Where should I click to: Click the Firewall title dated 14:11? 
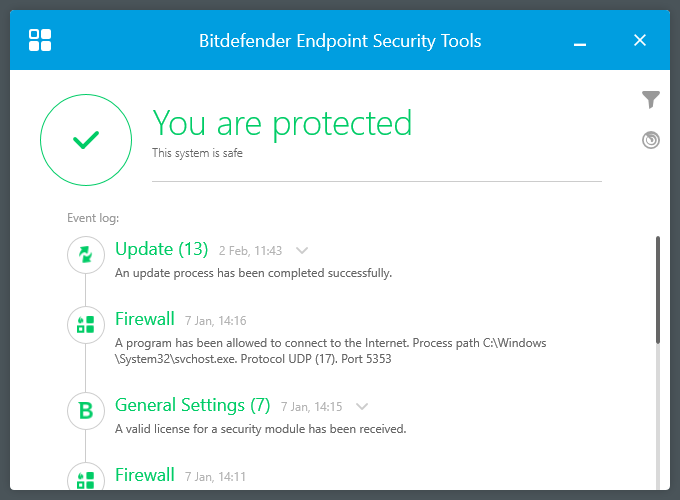click(145, 474)
